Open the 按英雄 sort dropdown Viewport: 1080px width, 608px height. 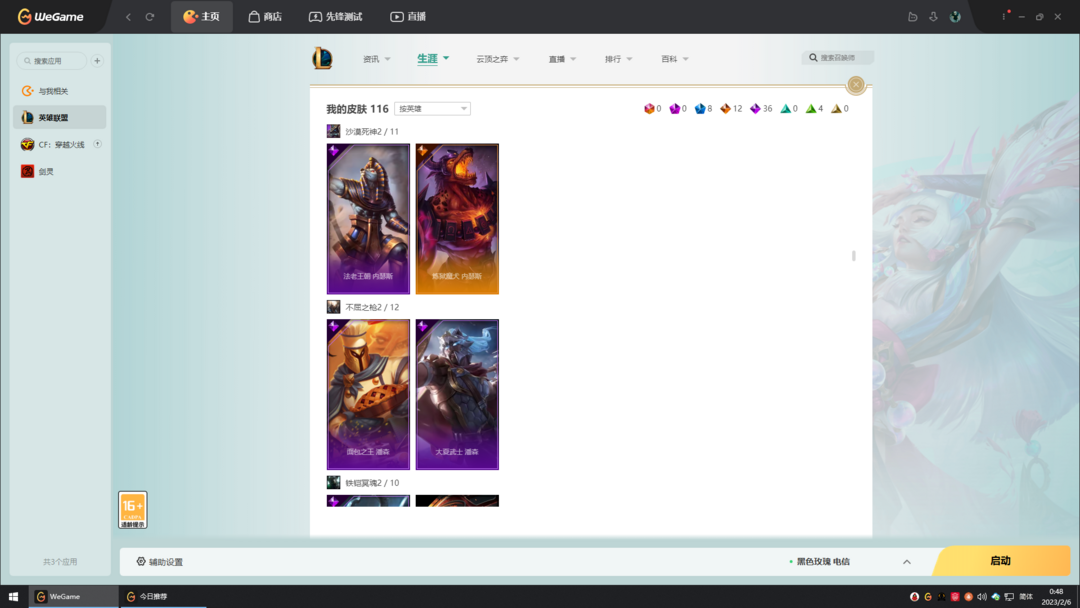(433, 109)
